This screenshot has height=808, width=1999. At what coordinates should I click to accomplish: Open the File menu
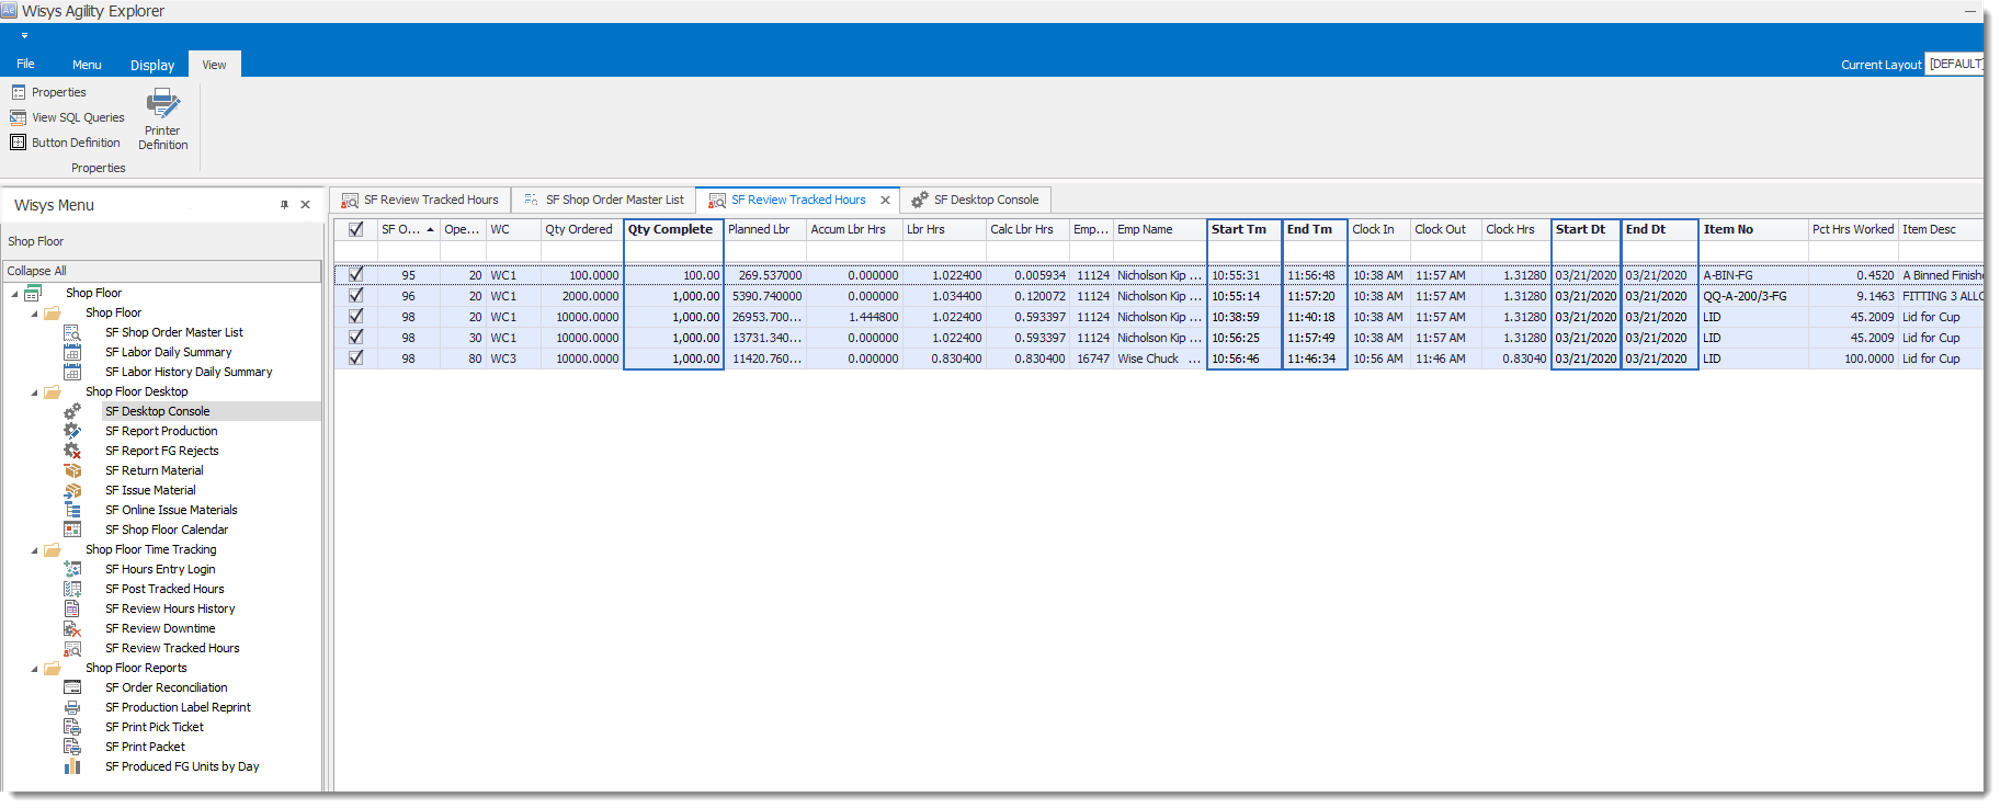(26, 64)
